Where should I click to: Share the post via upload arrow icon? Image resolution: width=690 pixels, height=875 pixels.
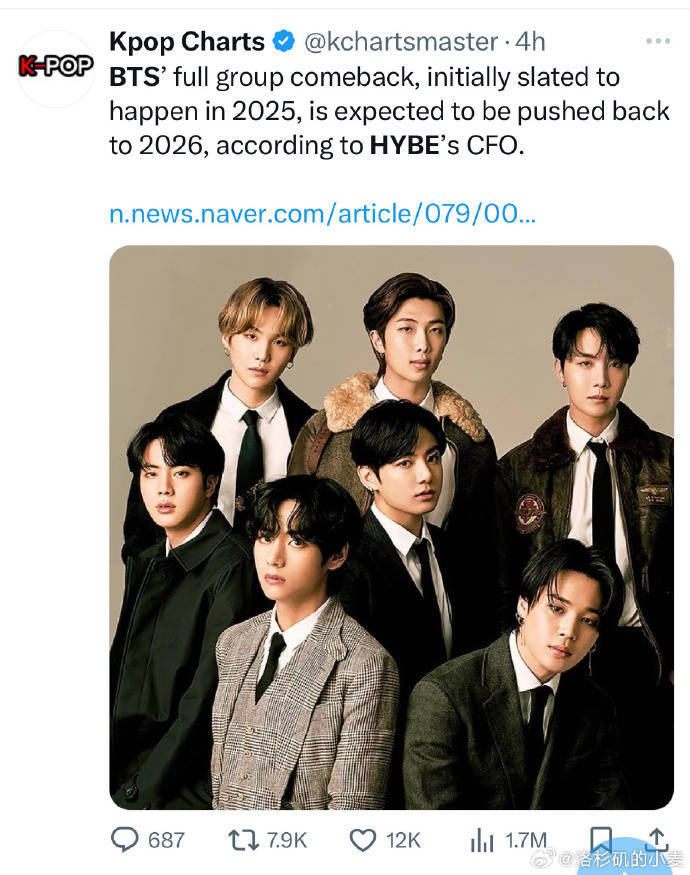[x=657, y=838]
